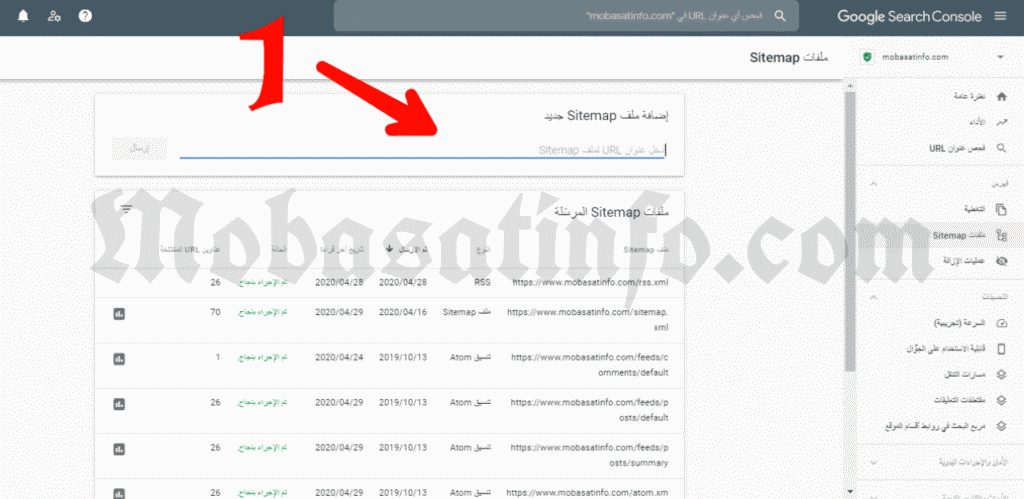The width and height of the screenshot is (1024, 499).
Task: Open the notifications bell
Action: 23,16
